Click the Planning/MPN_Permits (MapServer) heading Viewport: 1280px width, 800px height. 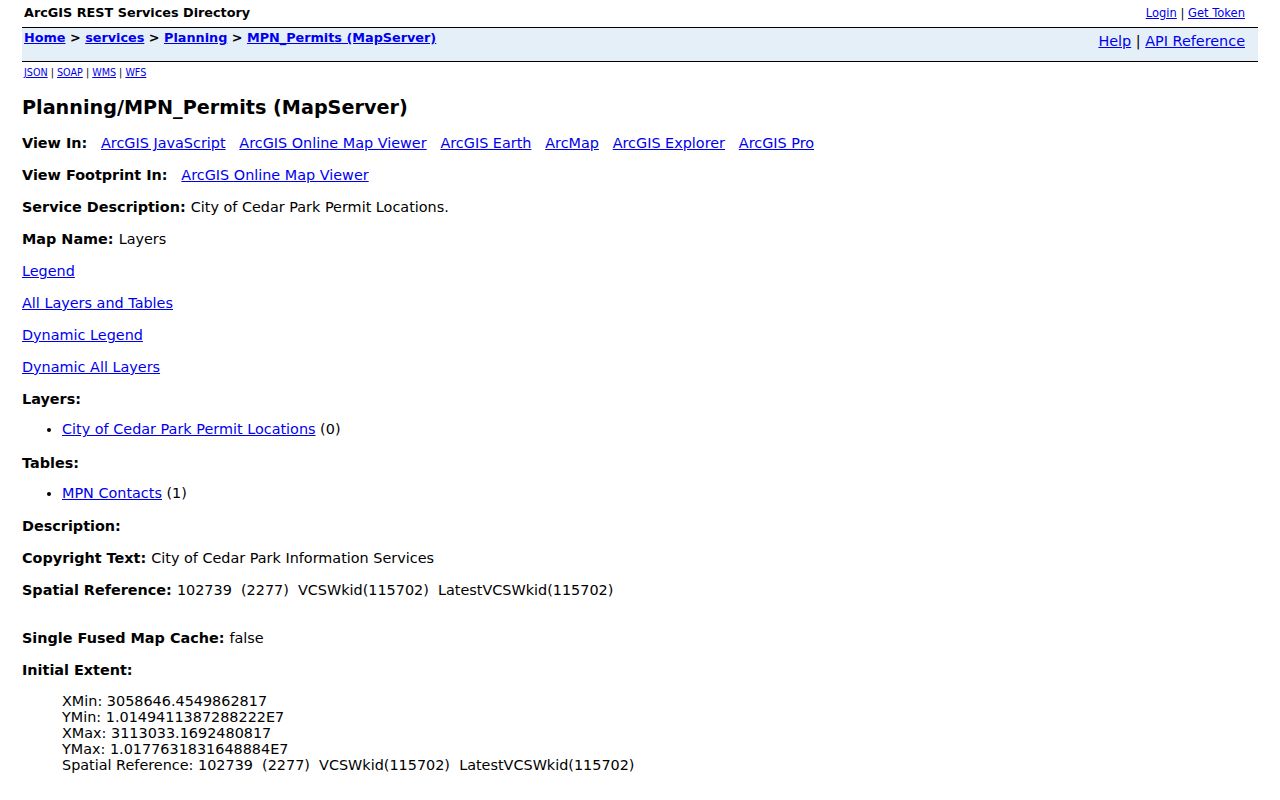click(x=215, y=108)
